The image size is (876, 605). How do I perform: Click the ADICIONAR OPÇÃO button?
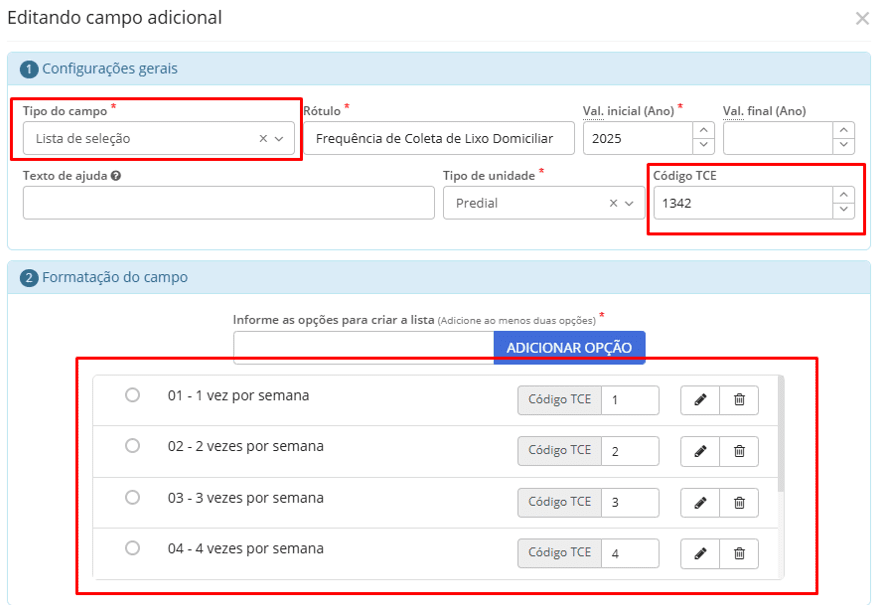point(569,347)
